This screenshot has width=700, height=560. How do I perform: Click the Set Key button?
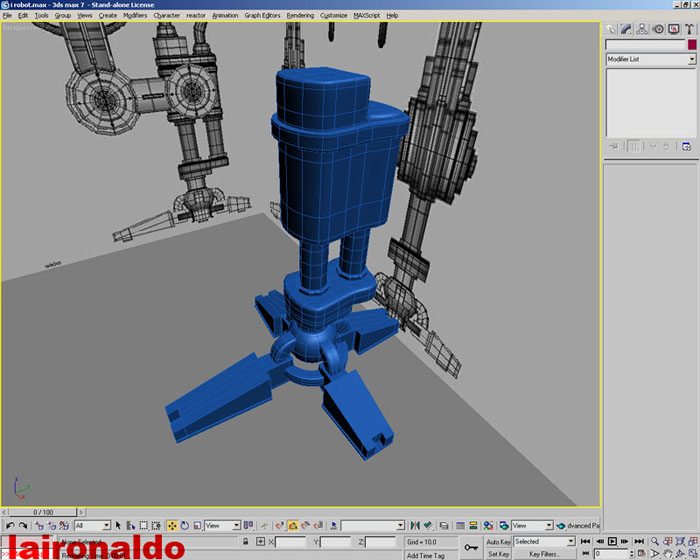click(498, 553)
